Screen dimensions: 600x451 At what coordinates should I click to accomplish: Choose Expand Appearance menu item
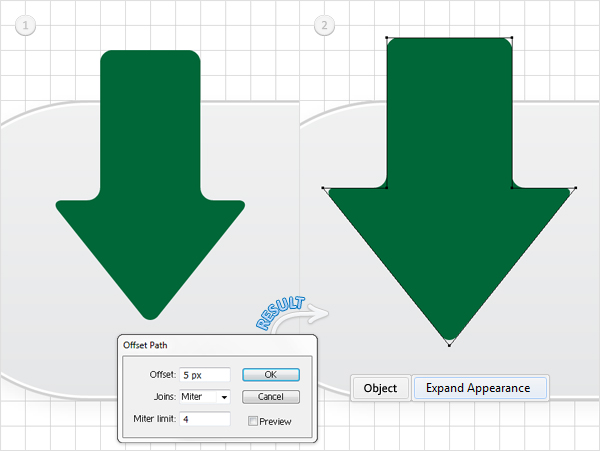[x=478, y=388]
